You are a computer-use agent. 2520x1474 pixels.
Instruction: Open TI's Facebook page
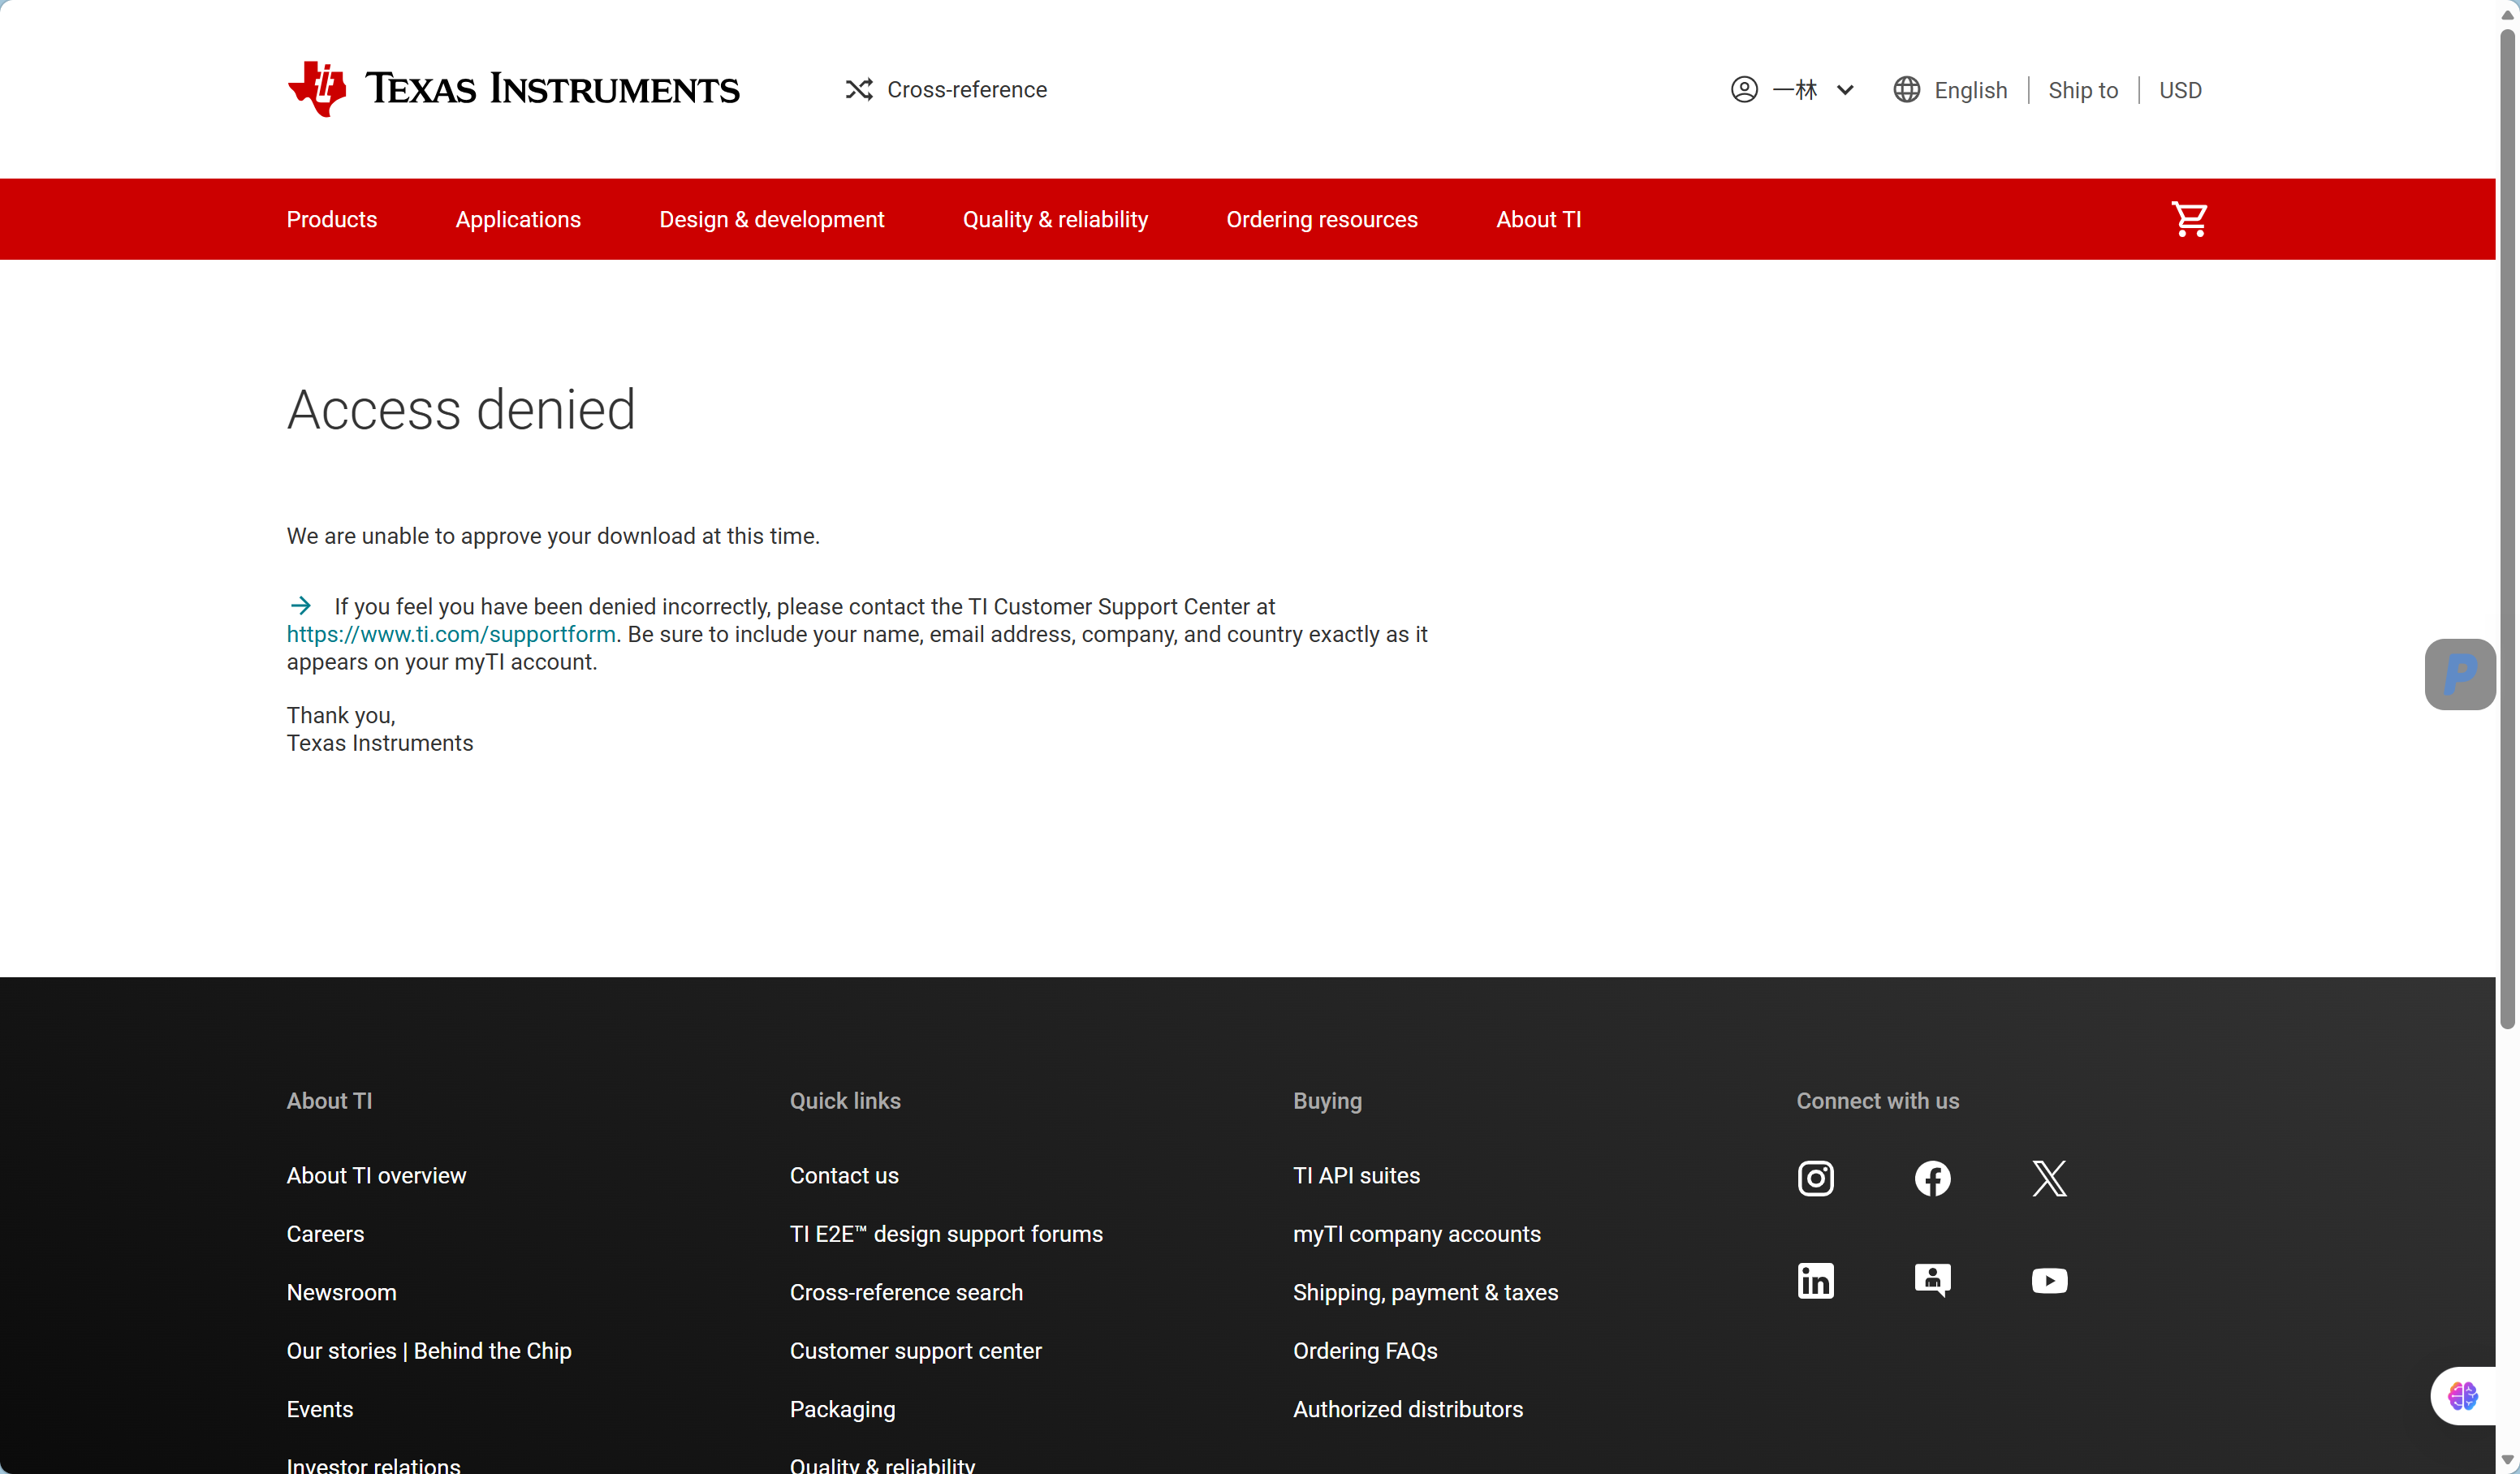[1932, 1179]
